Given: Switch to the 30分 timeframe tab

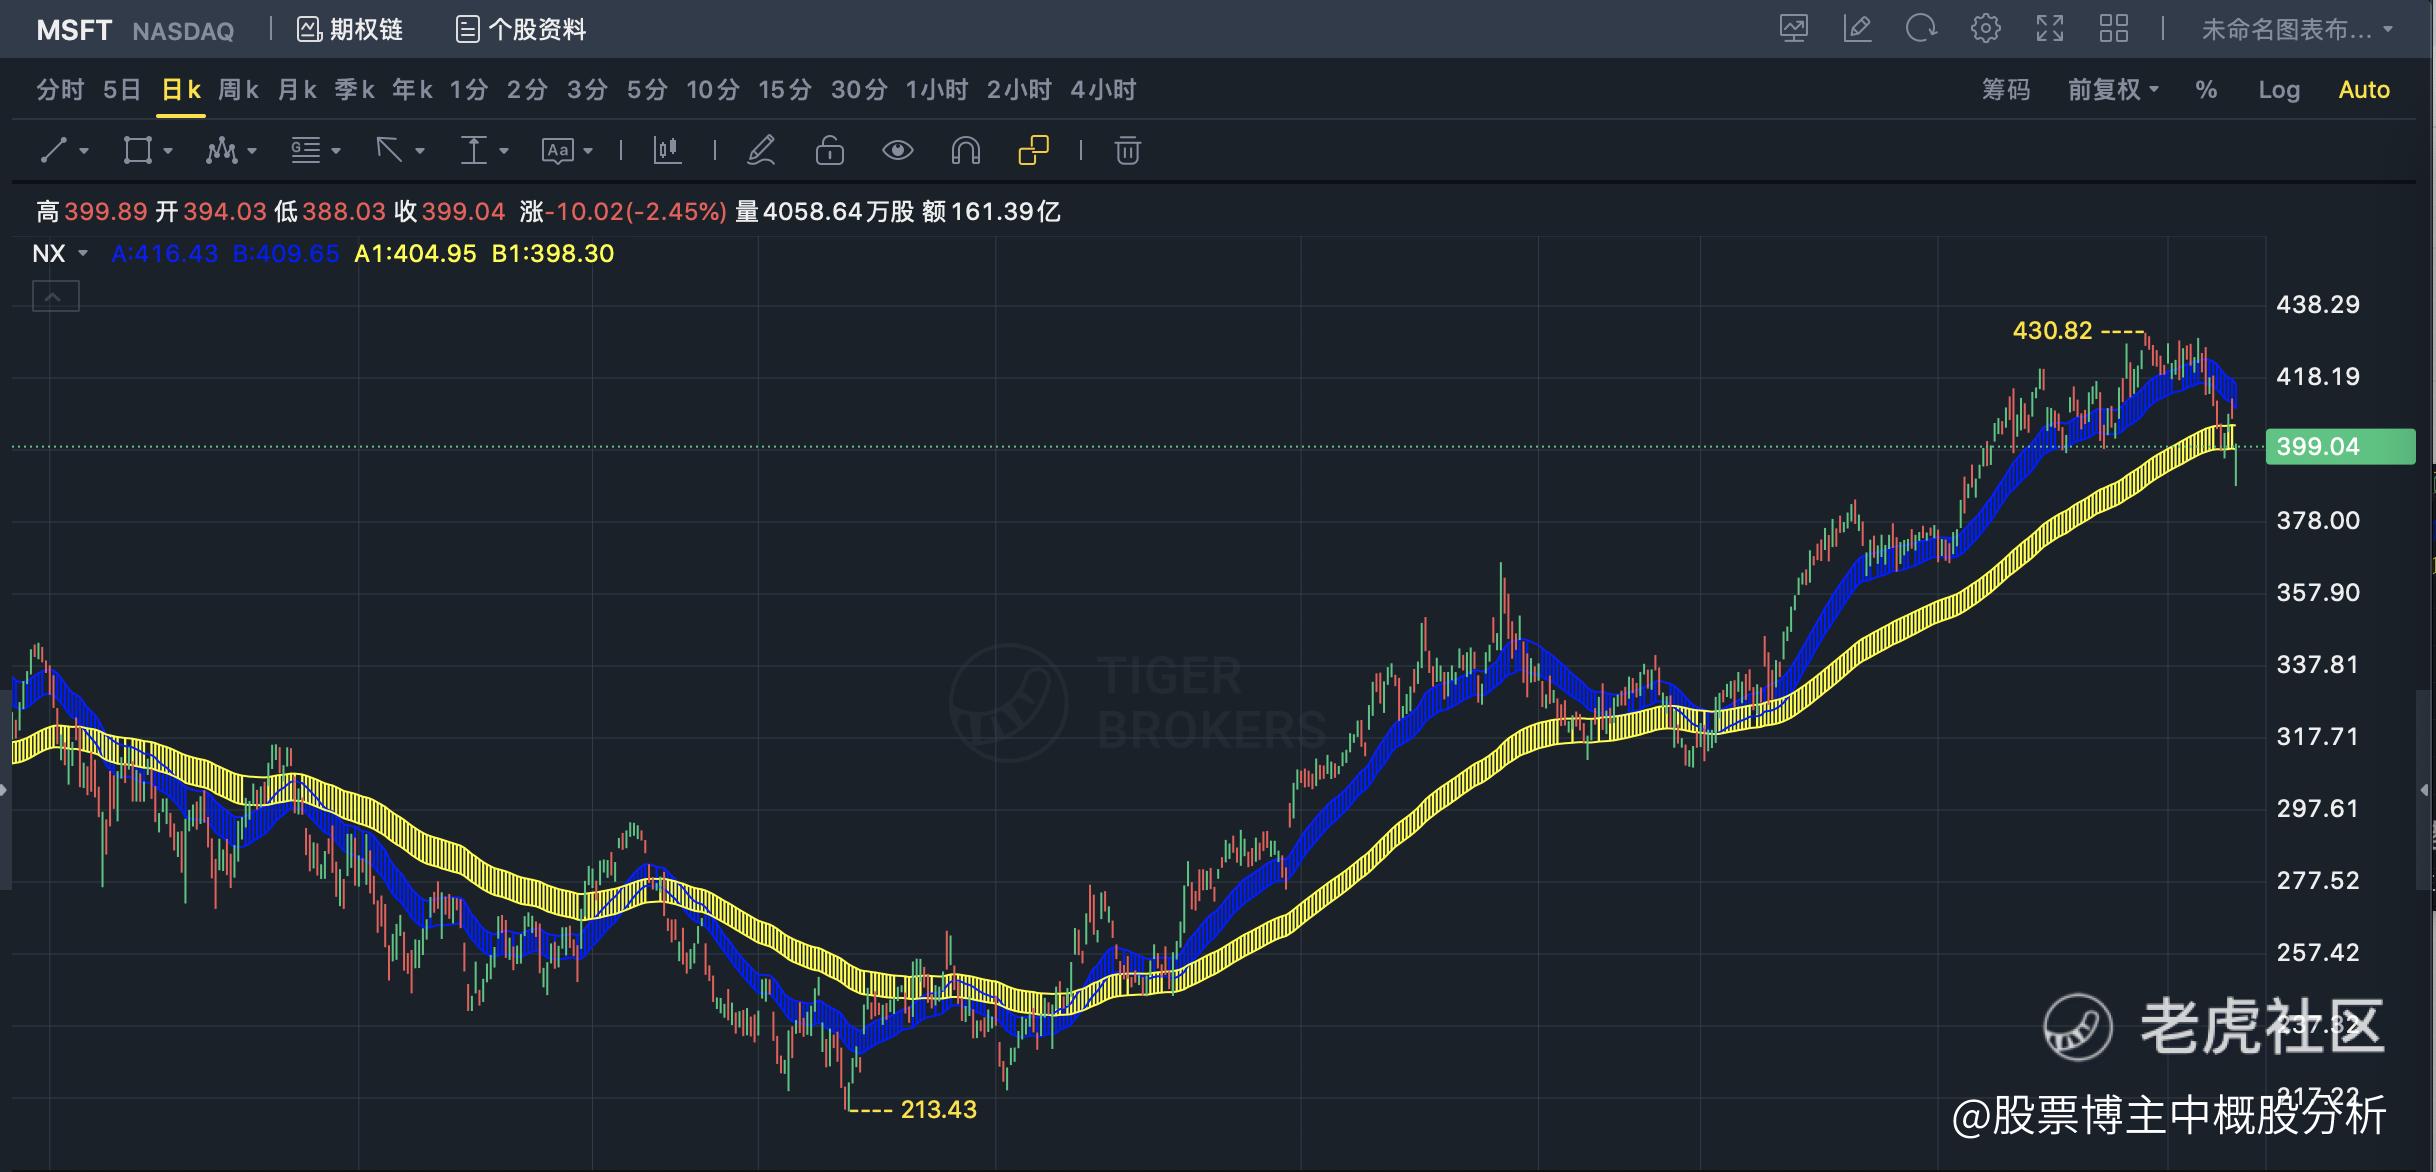Looking at the screenshot, I should coord(859,90).
